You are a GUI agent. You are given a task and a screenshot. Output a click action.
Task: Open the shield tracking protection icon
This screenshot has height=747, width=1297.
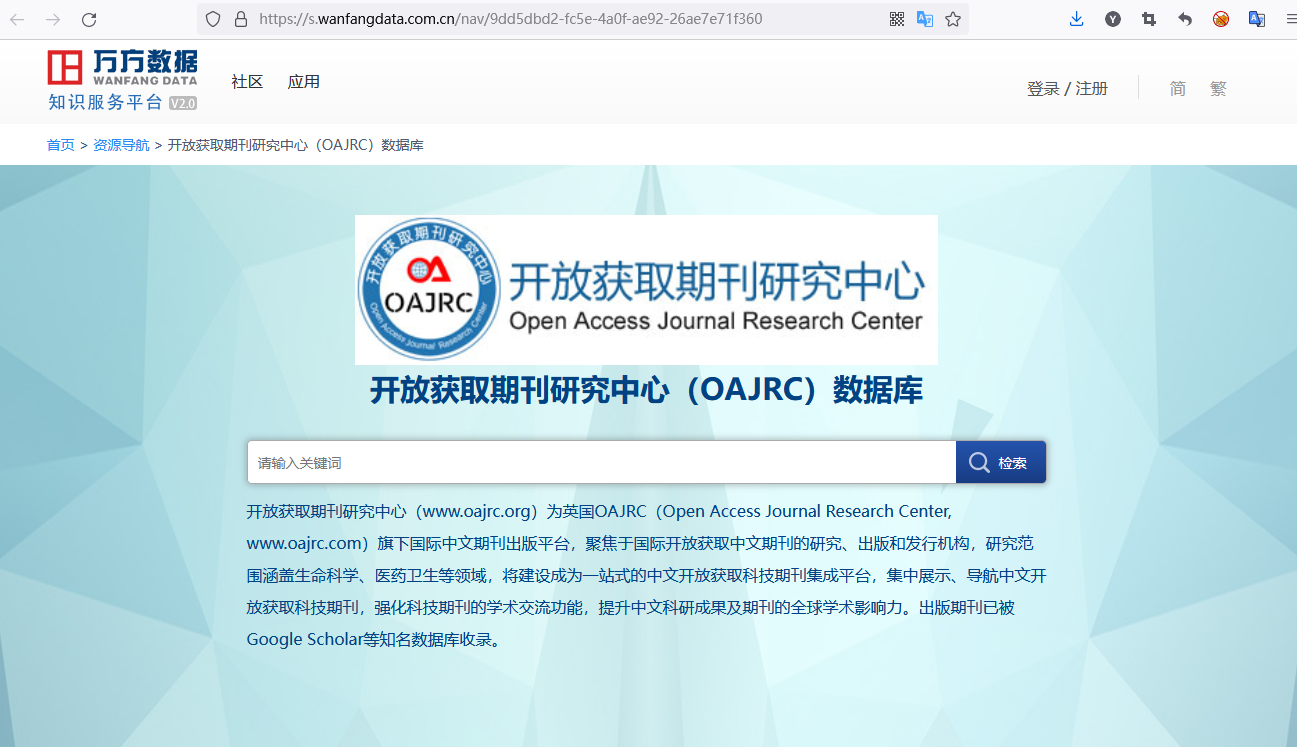click(213, 19)
